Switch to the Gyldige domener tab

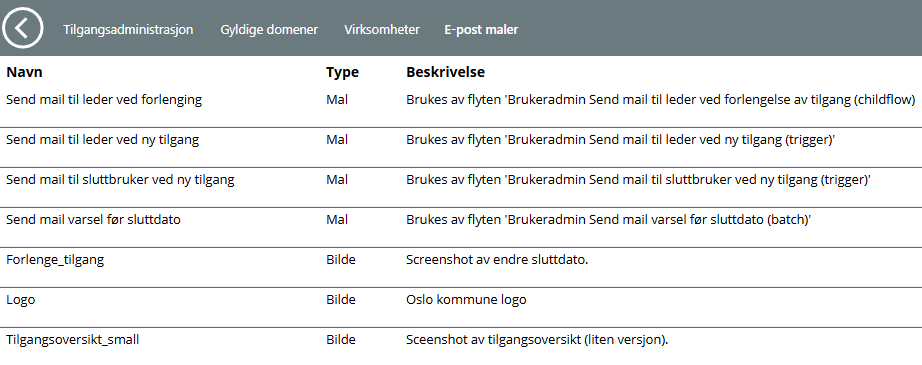coord(269,29)
